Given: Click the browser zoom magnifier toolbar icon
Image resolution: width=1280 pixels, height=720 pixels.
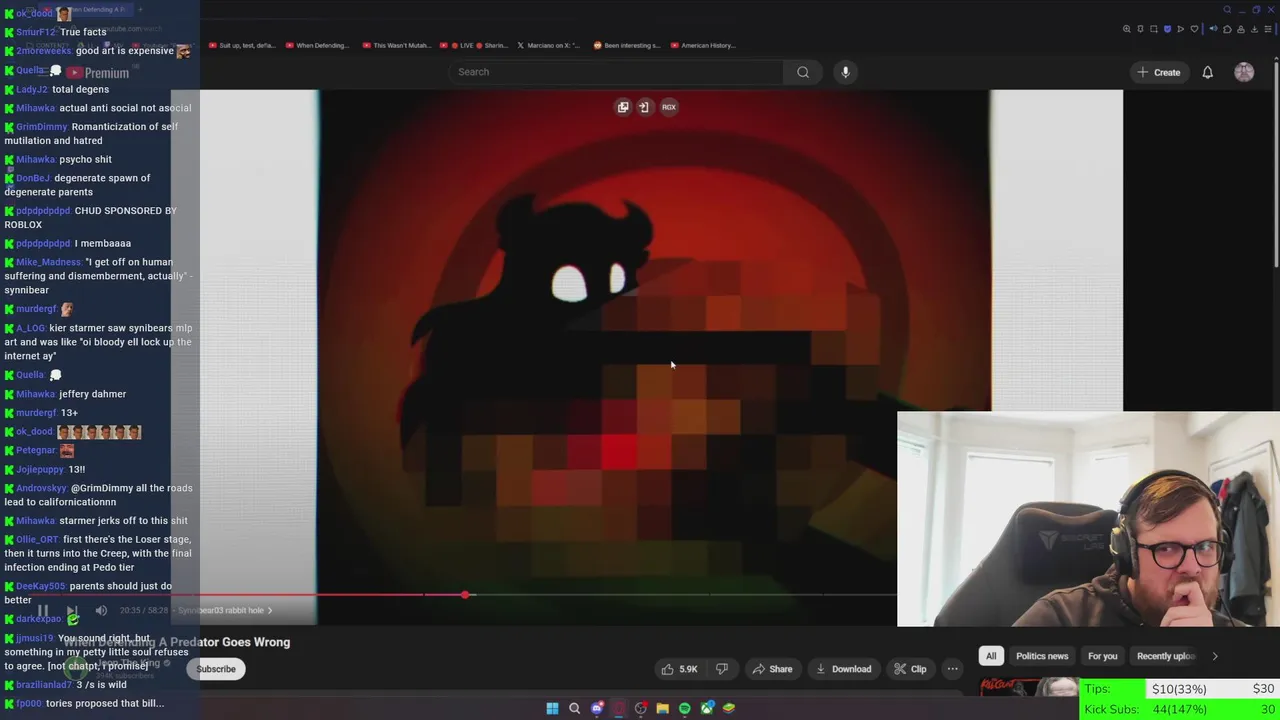Looking at the screenshot, I should [1127, 29].
